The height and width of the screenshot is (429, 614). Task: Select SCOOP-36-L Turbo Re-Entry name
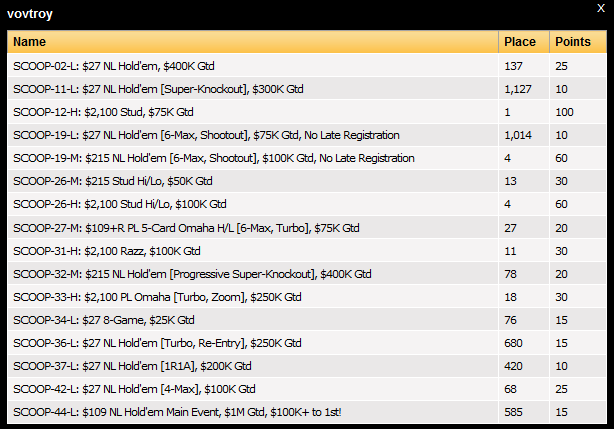coord(157,343)
